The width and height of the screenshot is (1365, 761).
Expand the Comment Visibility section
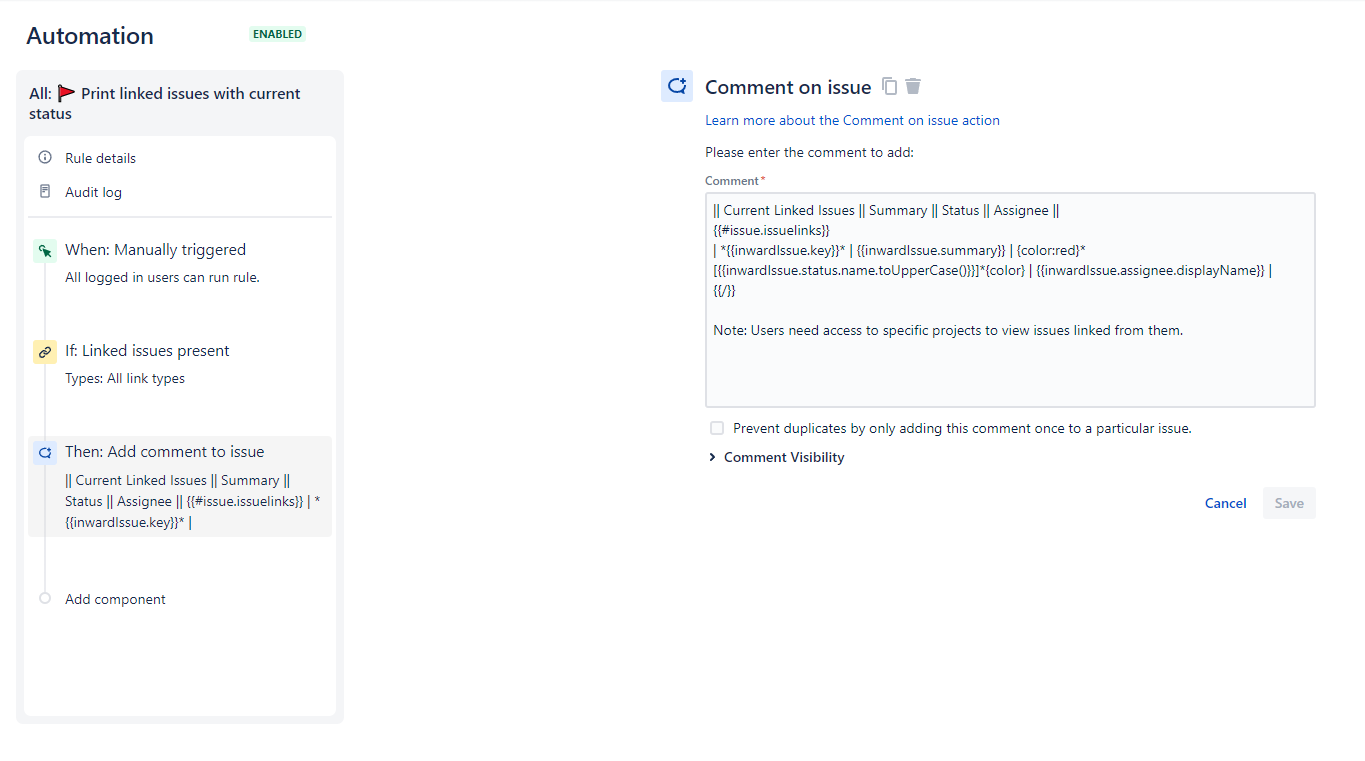(777, 457)
